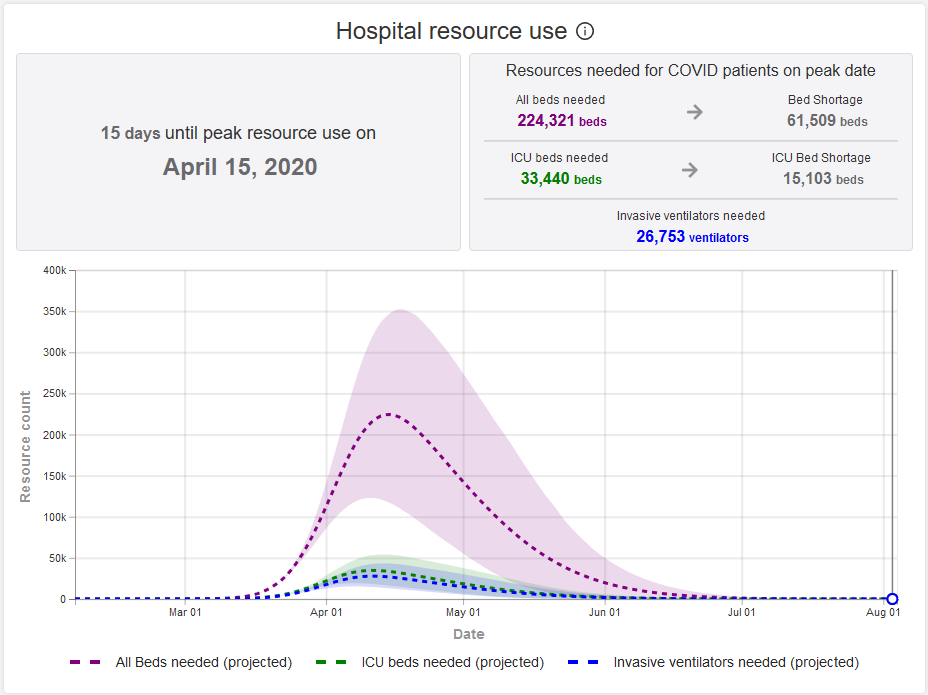The image size is (928, 695).
Task: Click the Date axis title
Action: click(x=468, y=634)
